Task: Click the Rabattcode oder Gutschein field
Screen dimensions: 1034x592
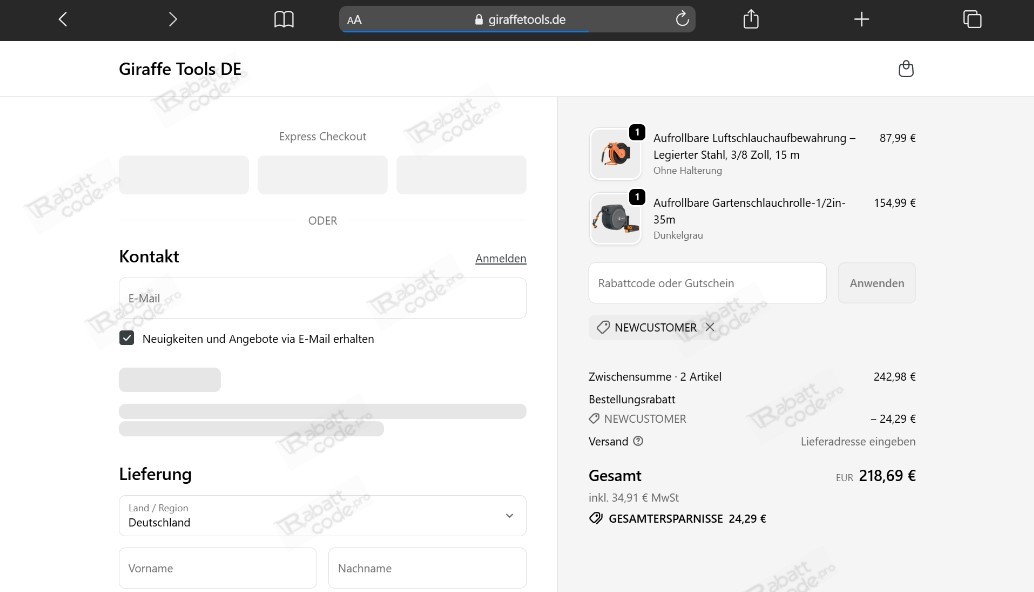Action: tap(707, 283)
